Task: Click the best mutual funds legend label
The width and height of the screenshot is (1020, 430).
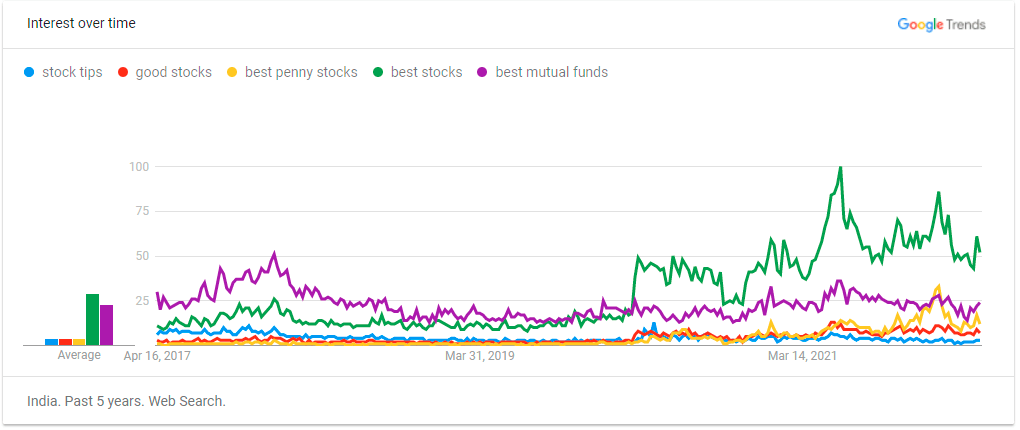Action: 552,72
